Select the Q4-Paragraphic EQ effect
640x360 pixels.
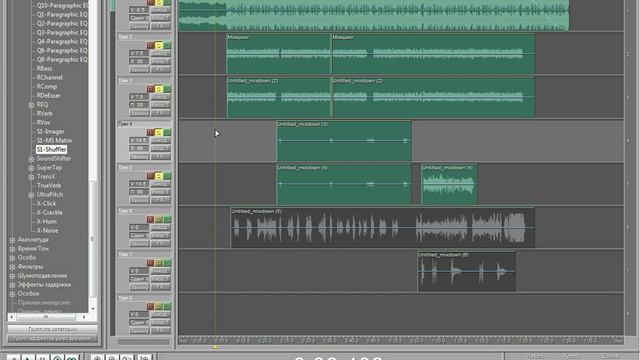click(62, 42)
